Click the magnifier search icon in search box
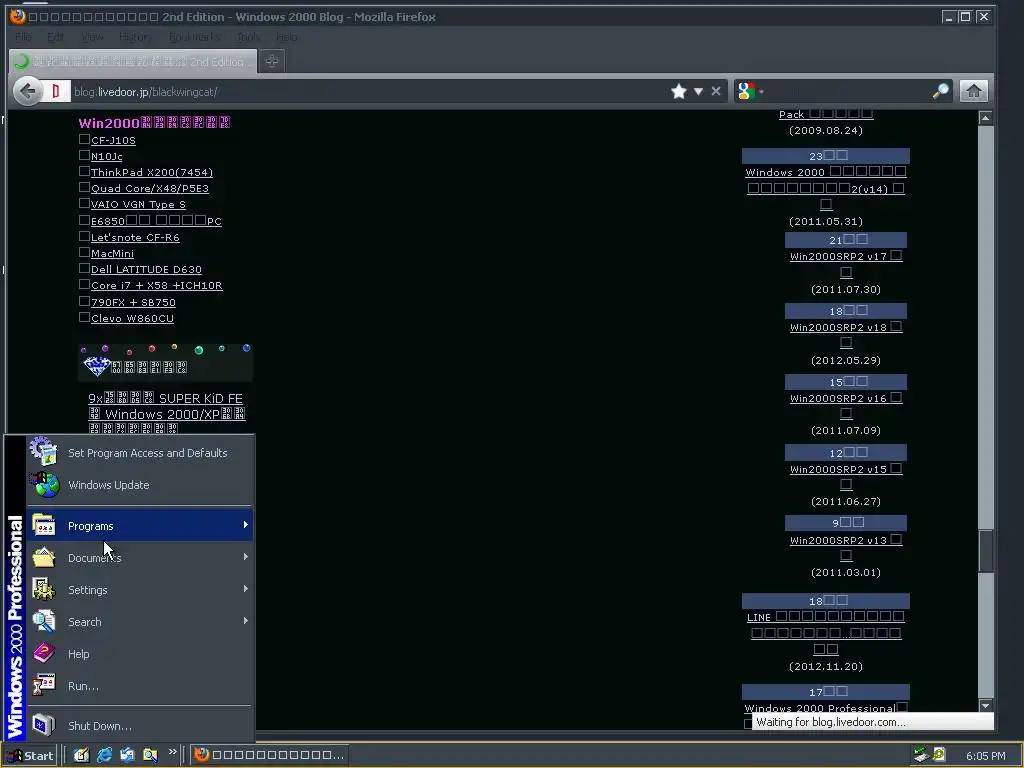The image size is (1024, 768). pyautogui.click(x=940, y=91)
